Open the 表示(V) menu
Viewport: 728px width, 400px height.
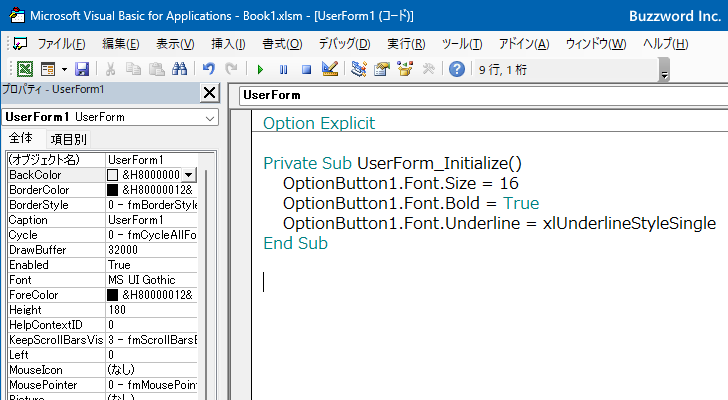tap(175, 44)
